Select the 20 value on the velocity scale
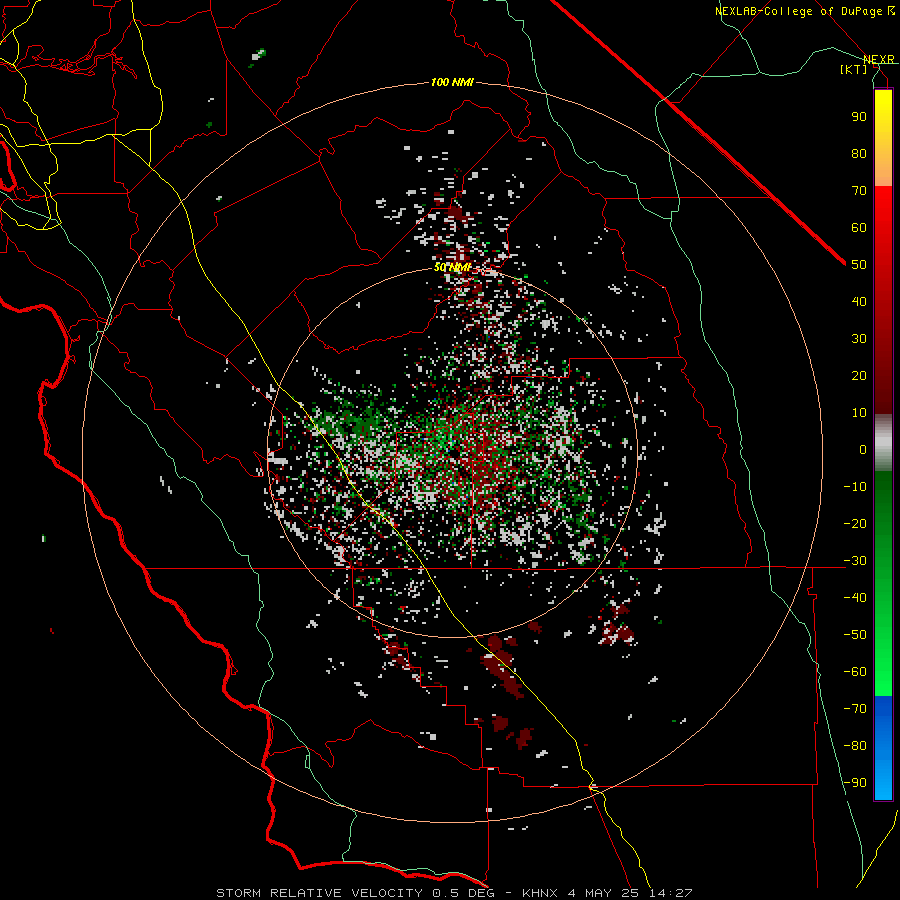 (859, 375)
